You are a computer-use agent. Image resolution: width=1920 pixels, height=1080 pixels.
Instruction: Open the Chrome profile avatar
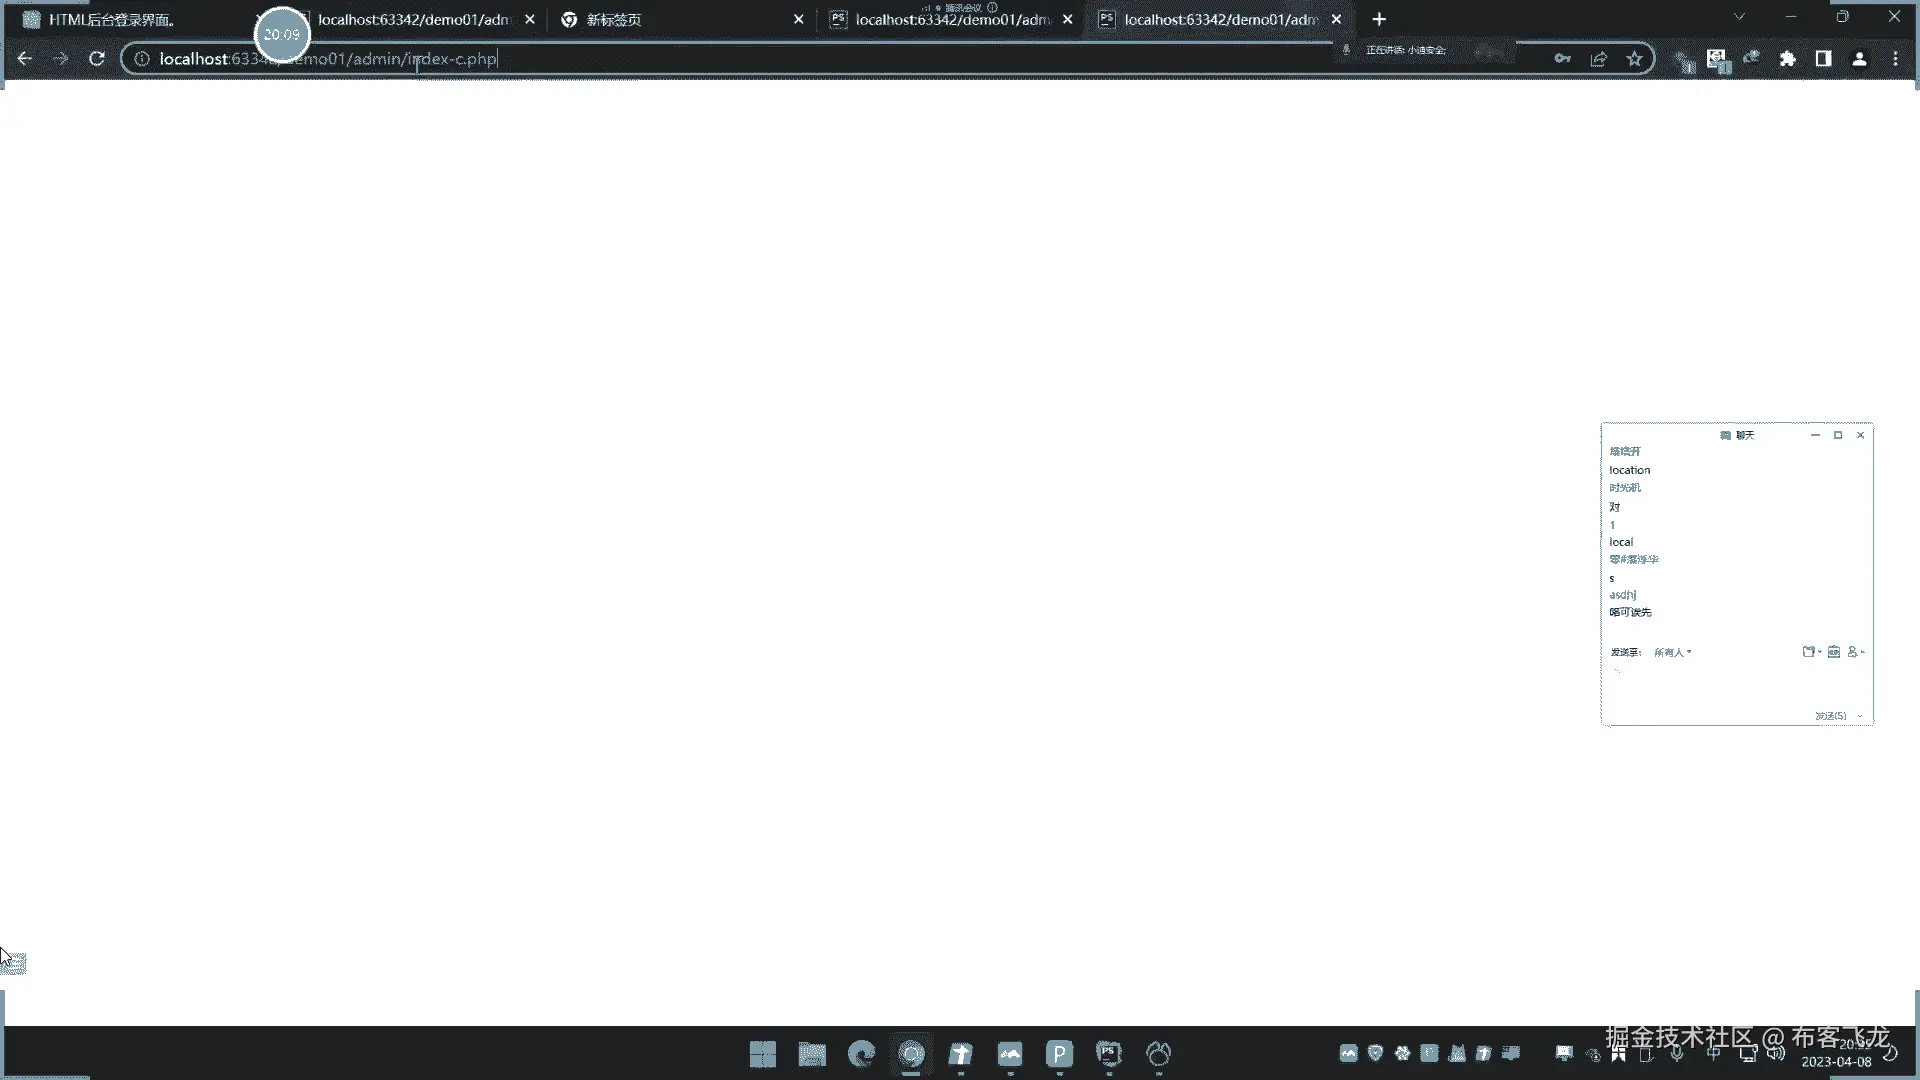tap(1859, 59)
